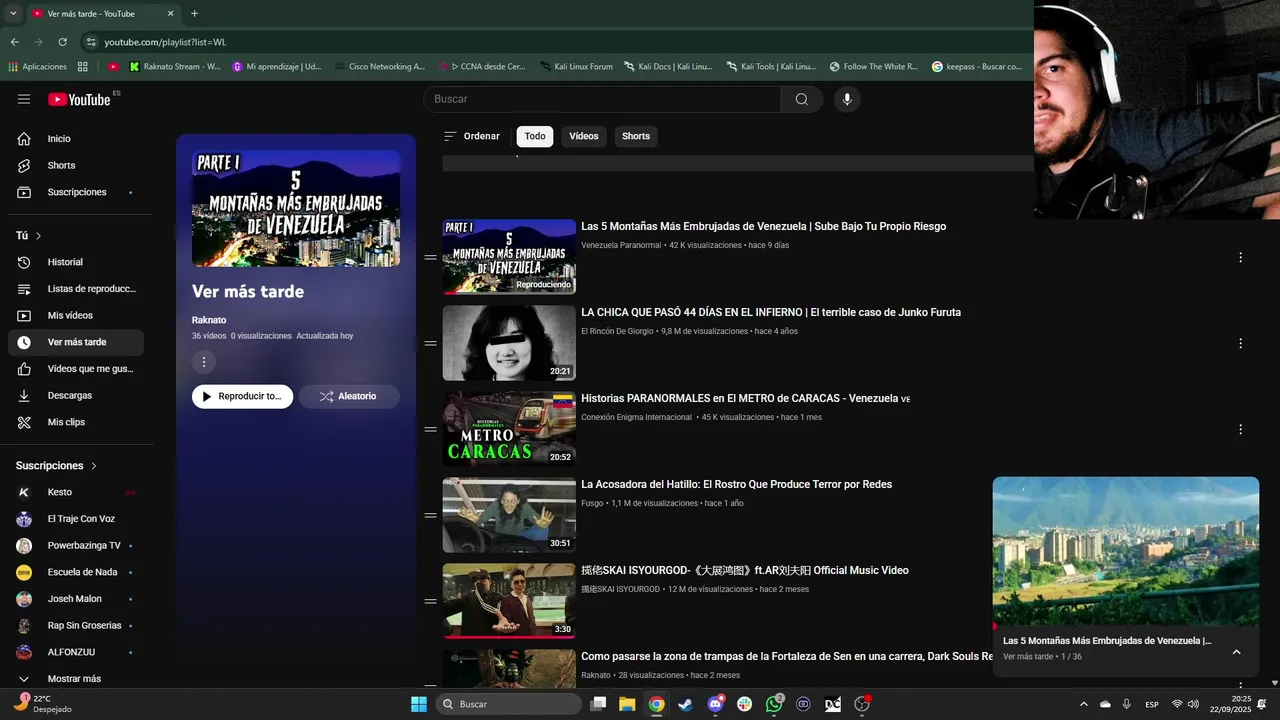This screenshot has width=1280, height=720.
Task: Open Descargas in the sidebar
Action: click(76, 395)
